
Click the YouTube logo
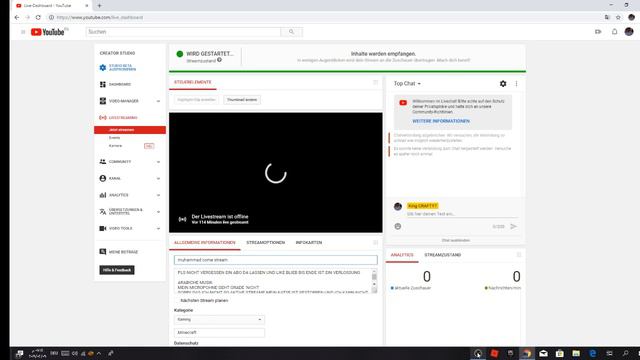(x=48, y=32)
